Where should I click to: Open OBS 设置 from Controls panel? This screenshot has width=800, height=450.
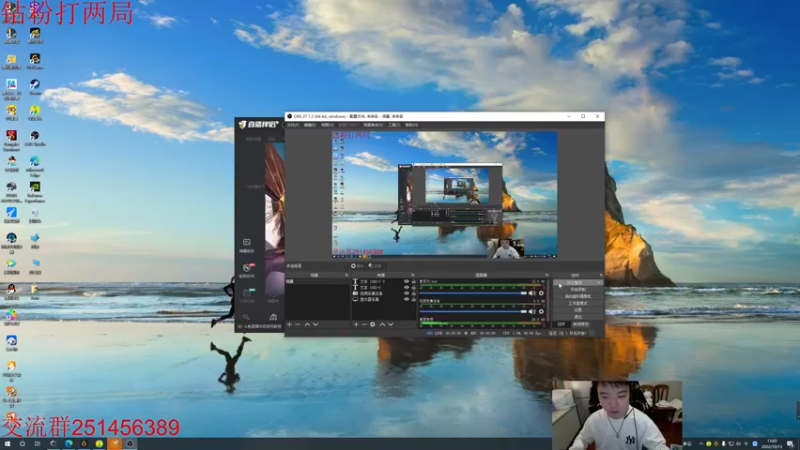coord(578,310)
